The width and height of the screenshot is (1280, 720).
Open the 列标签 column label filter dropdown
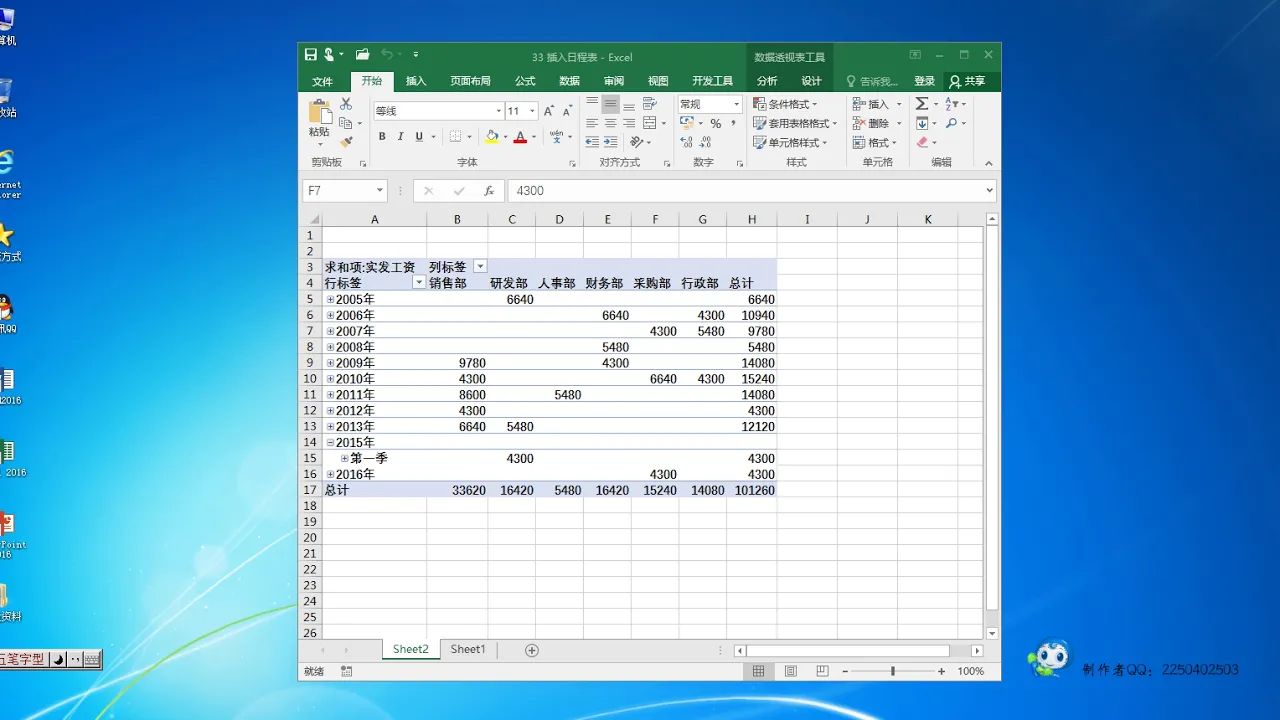480,267
